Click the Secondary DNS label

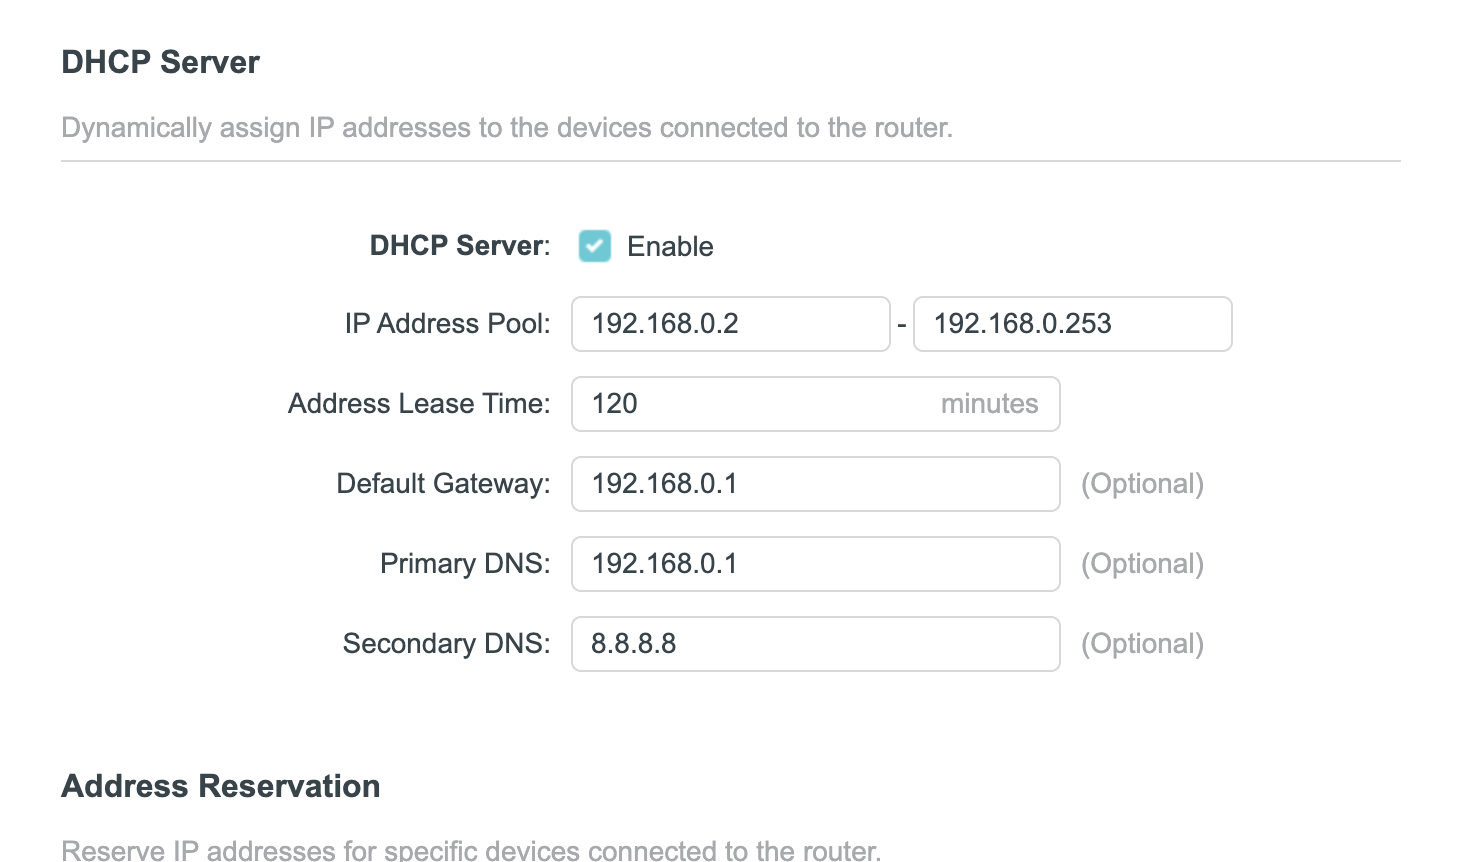pyautogui.click(x=445, y=644)
